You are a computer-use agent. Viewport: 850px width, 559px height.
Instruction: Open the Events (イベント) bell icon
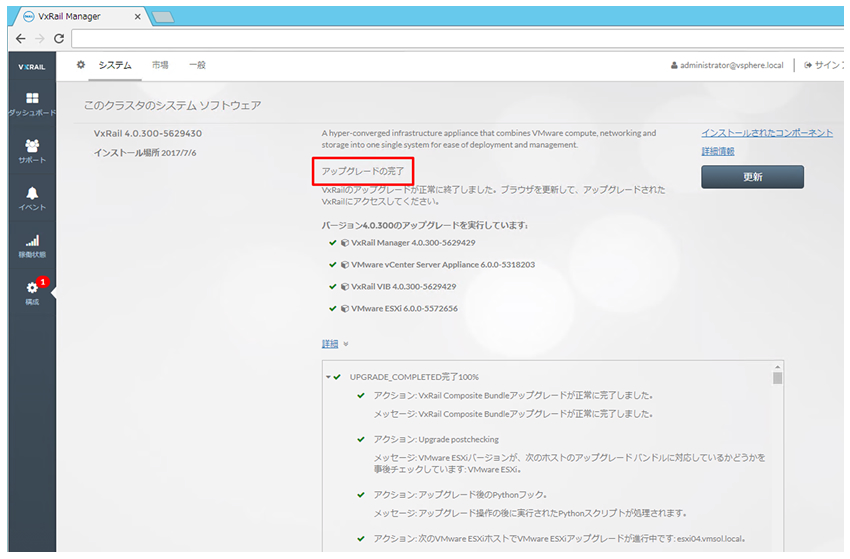tap(32, 193)
